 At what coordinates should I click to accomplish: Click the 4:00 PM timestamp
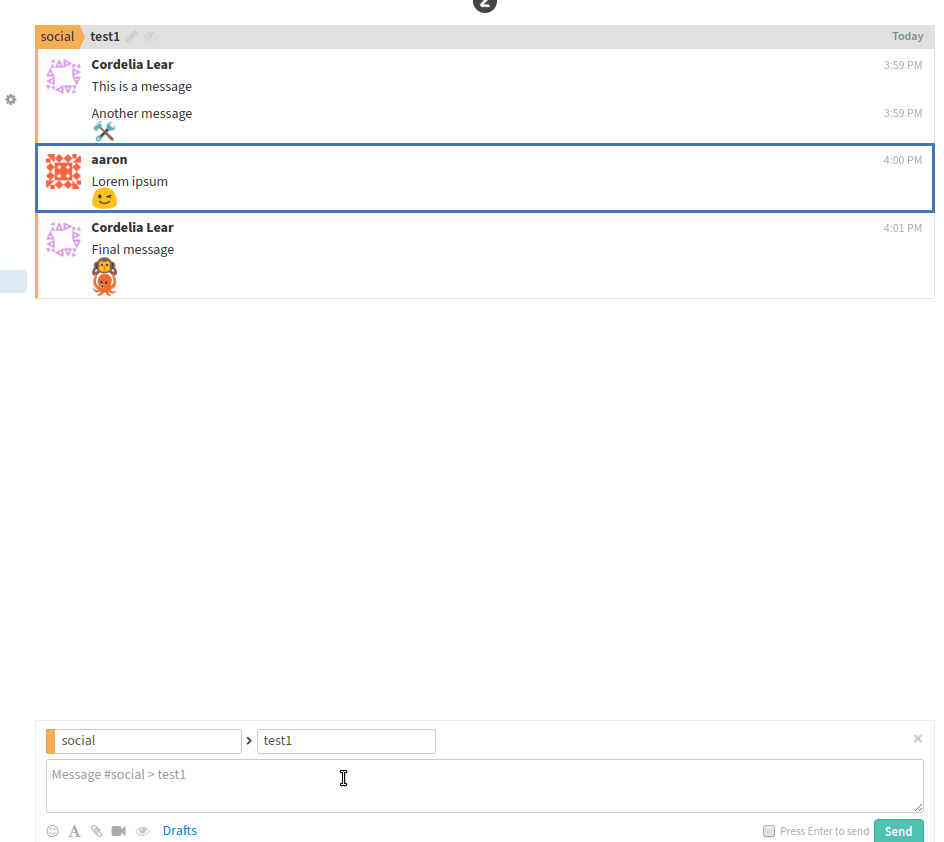tap(902, 160)
